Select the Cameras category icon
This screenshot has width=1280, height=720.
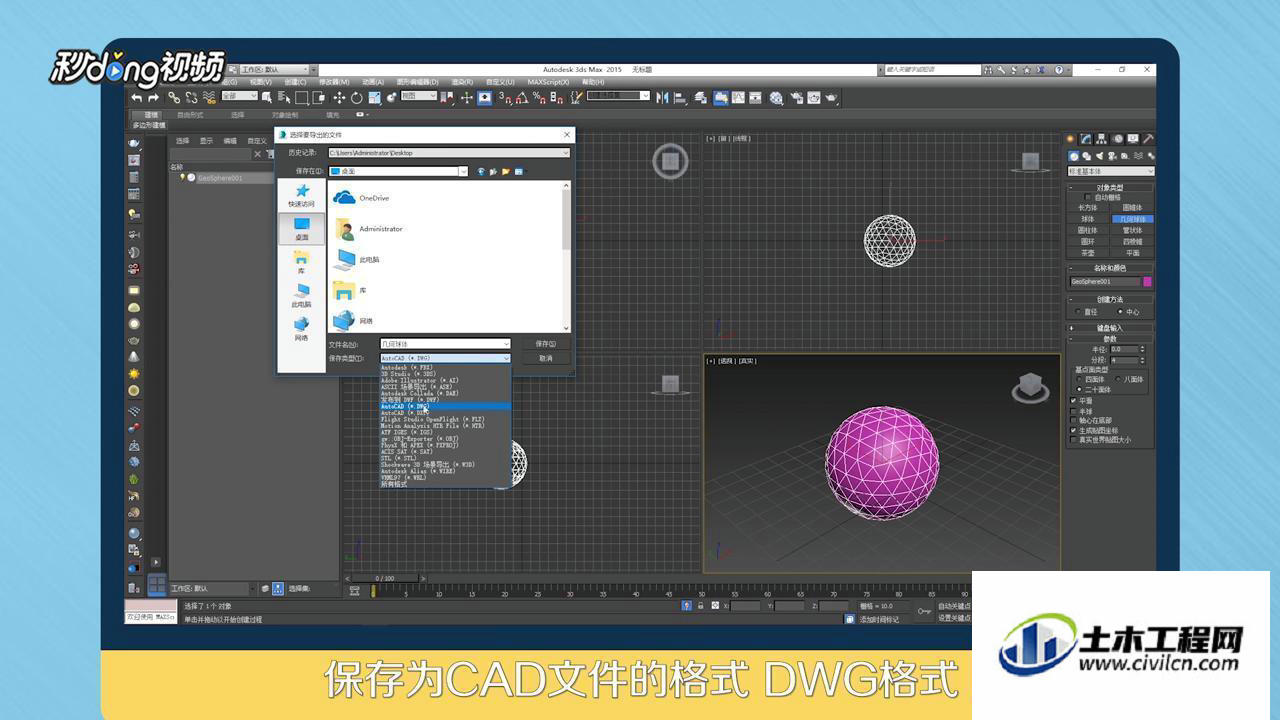pos(1112,156)
